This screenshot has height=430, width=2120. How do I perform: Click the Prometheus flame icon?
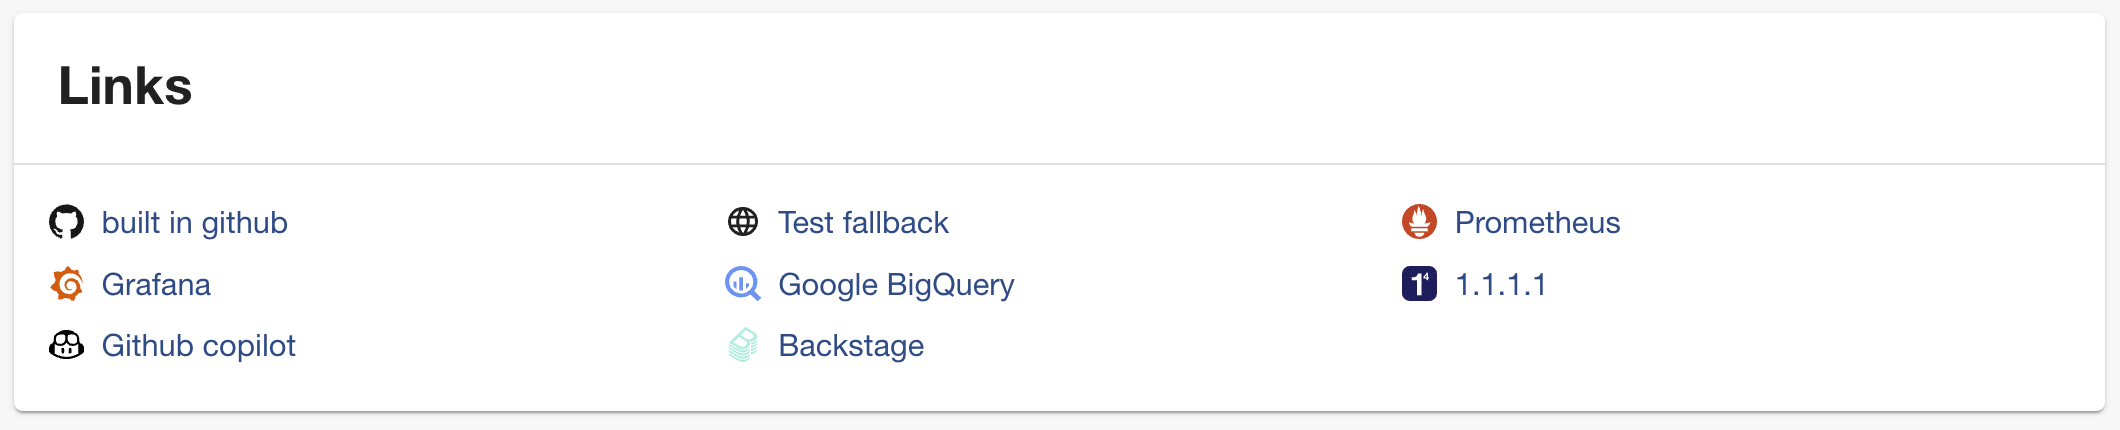[x=1420, y=222]
